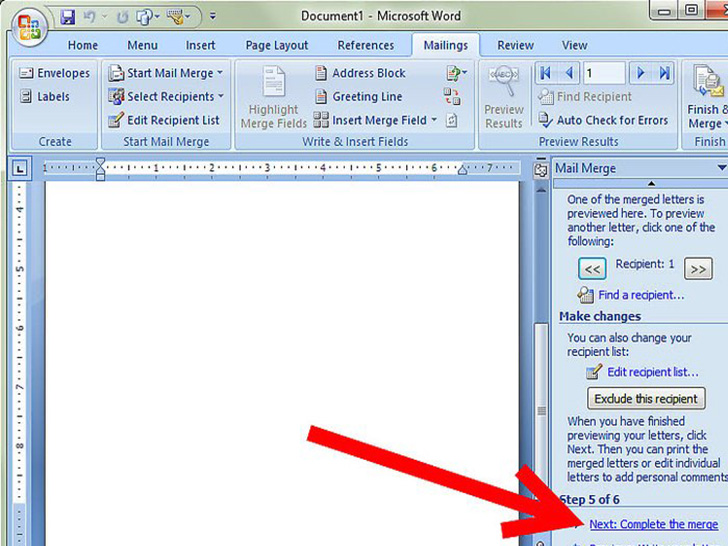Open Insert Merge Field dropdown arrow
The image size is (728, 546).
pos(434,120)
